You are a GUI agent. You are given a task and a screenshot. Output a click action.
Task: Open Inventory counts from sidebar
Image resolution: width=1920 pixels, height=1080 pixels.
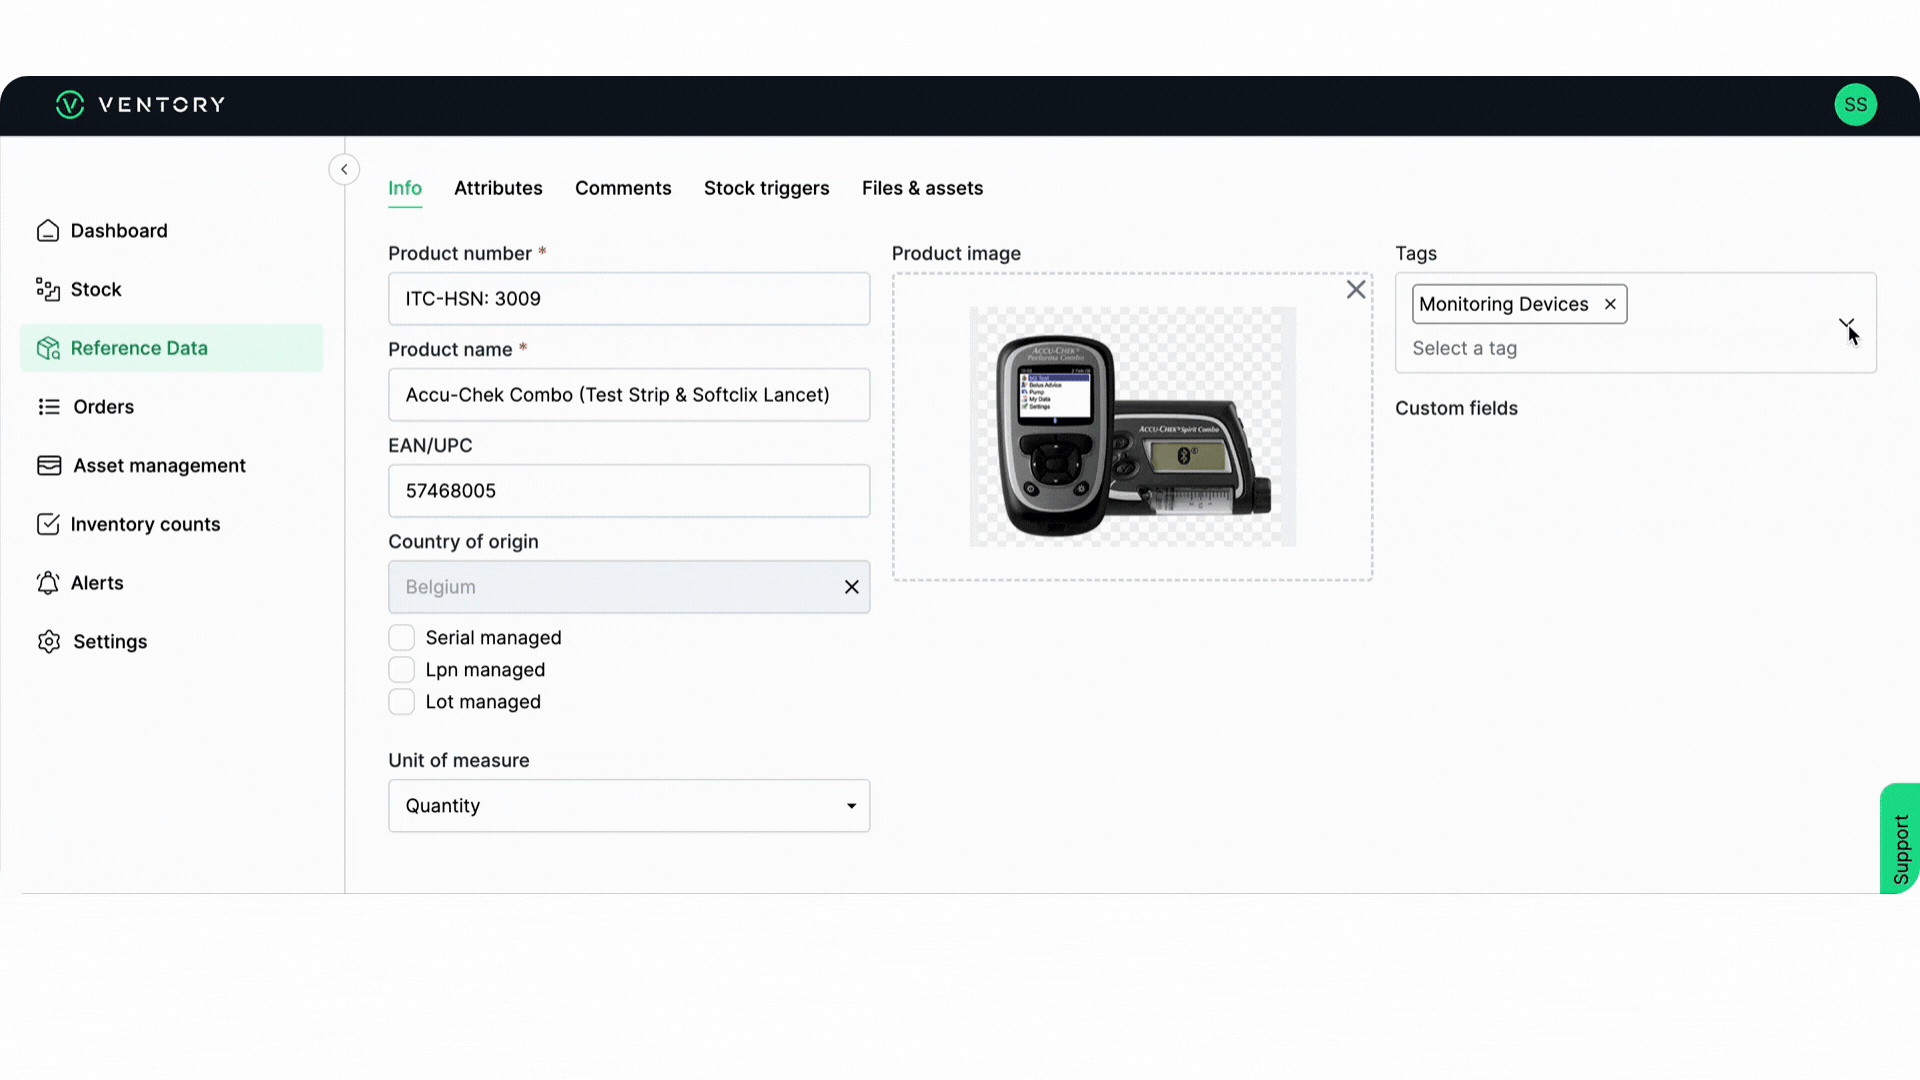(x=171, y=524)
